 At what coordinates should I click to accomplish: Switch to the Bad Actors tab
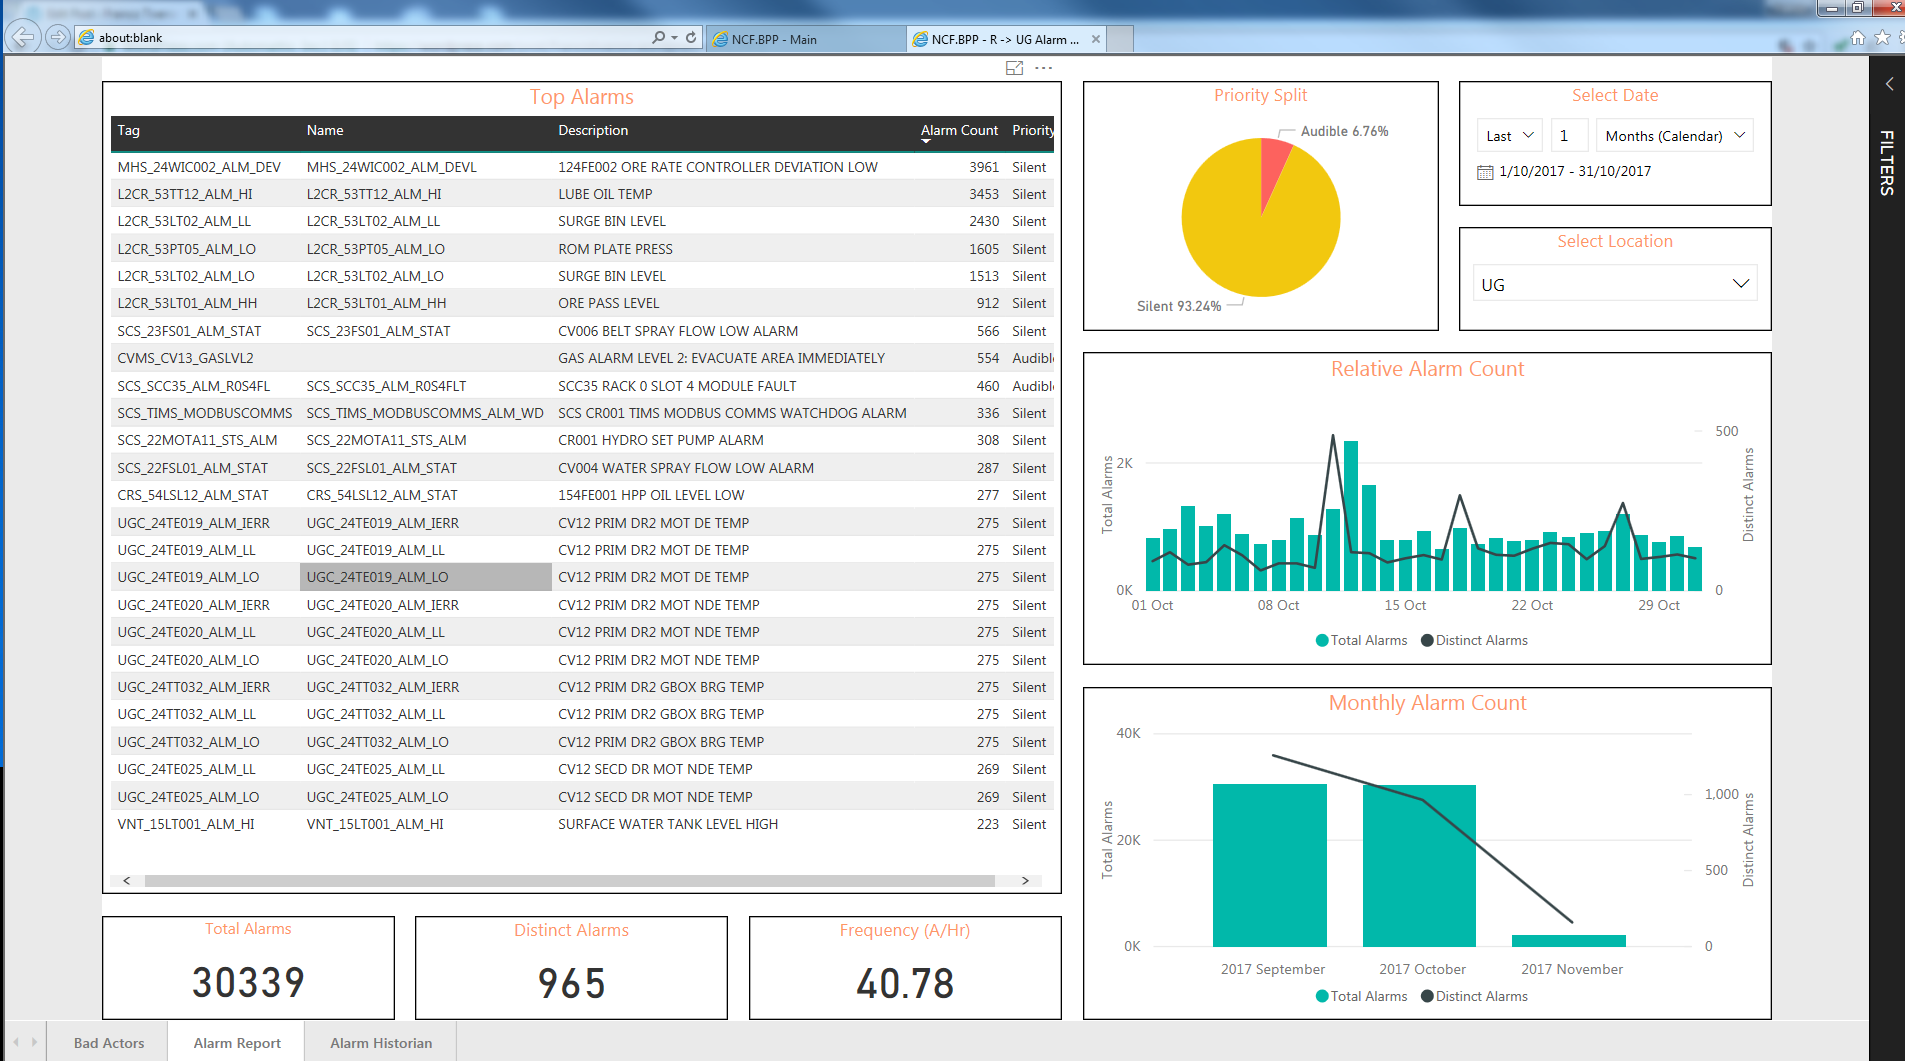[x=109, y=1043]
